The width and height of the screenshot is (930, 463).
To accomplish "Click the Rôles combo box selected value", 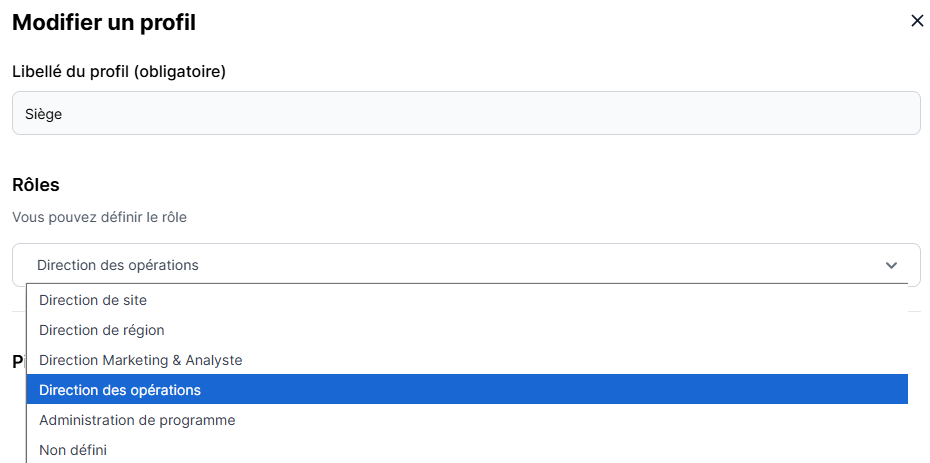I will (x=118, y=265).
